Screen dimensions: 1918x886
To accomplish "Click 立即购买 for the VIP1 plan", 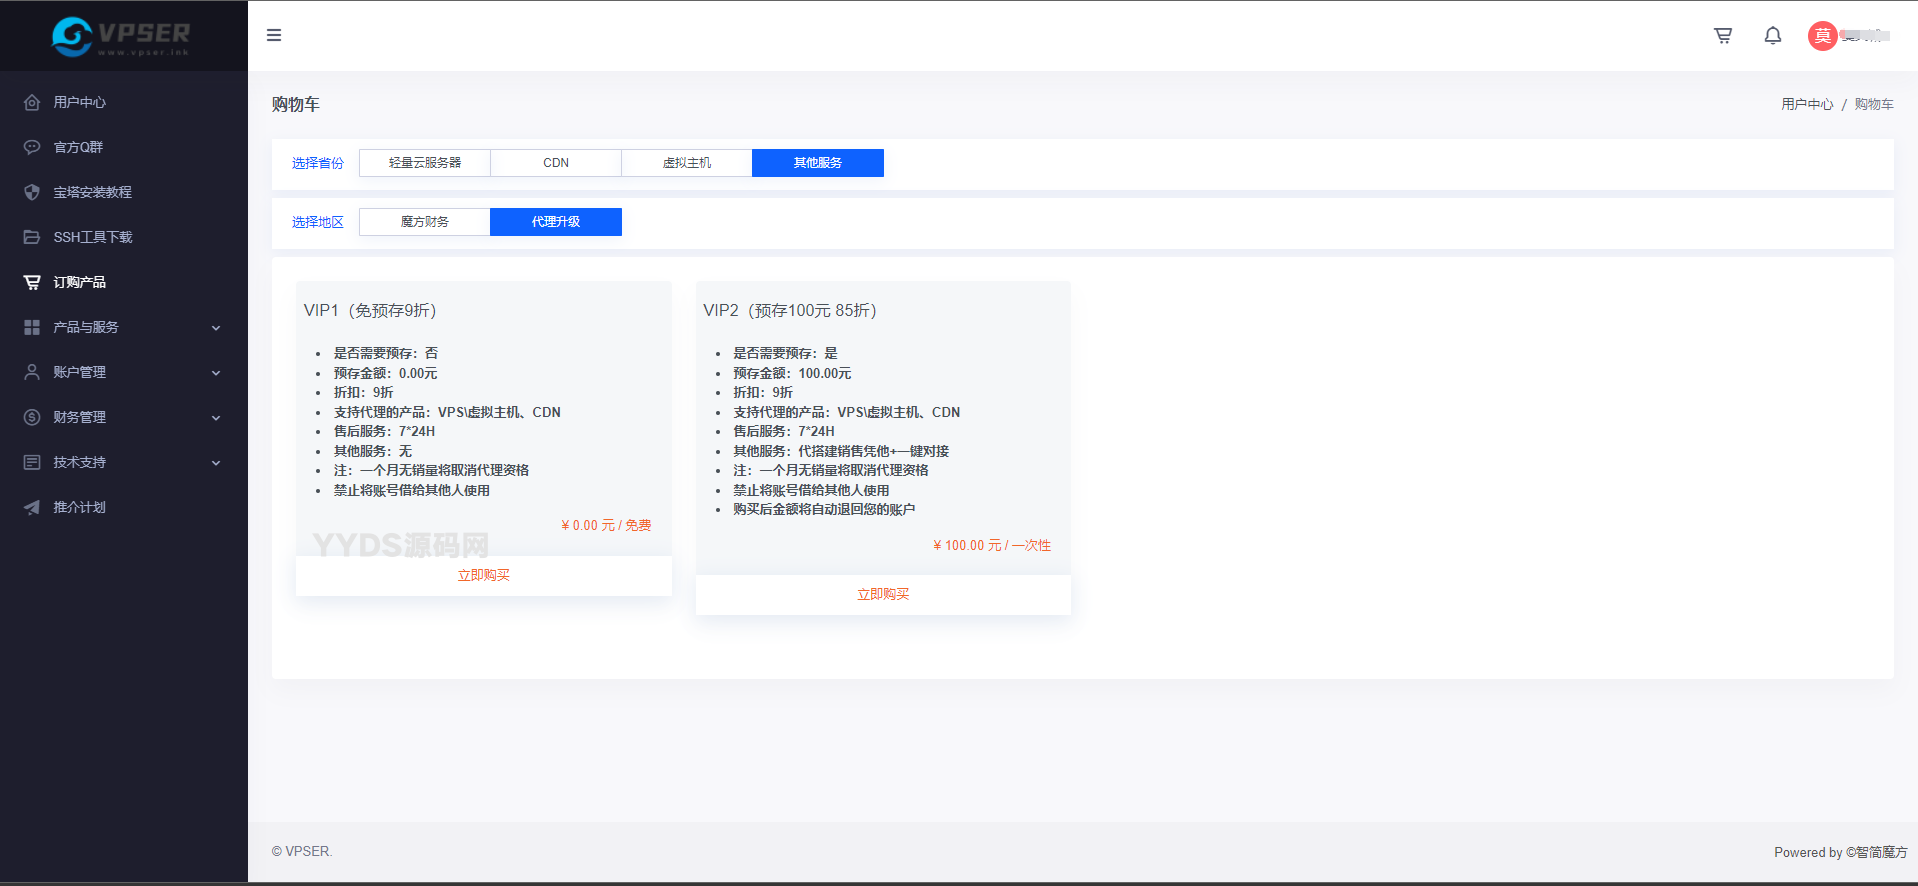I will coord(484,575).
